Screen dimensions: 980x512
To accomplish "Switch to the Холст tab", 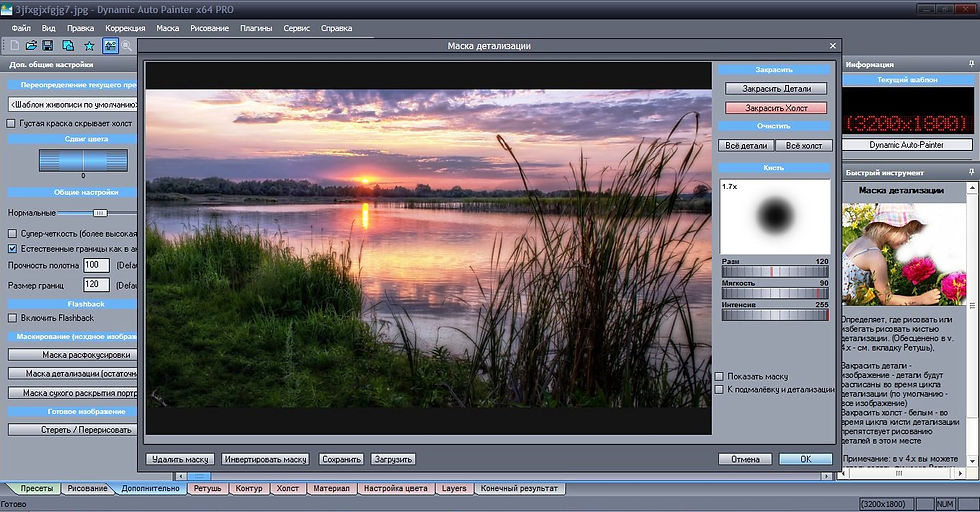I will (x=288, y=488).
